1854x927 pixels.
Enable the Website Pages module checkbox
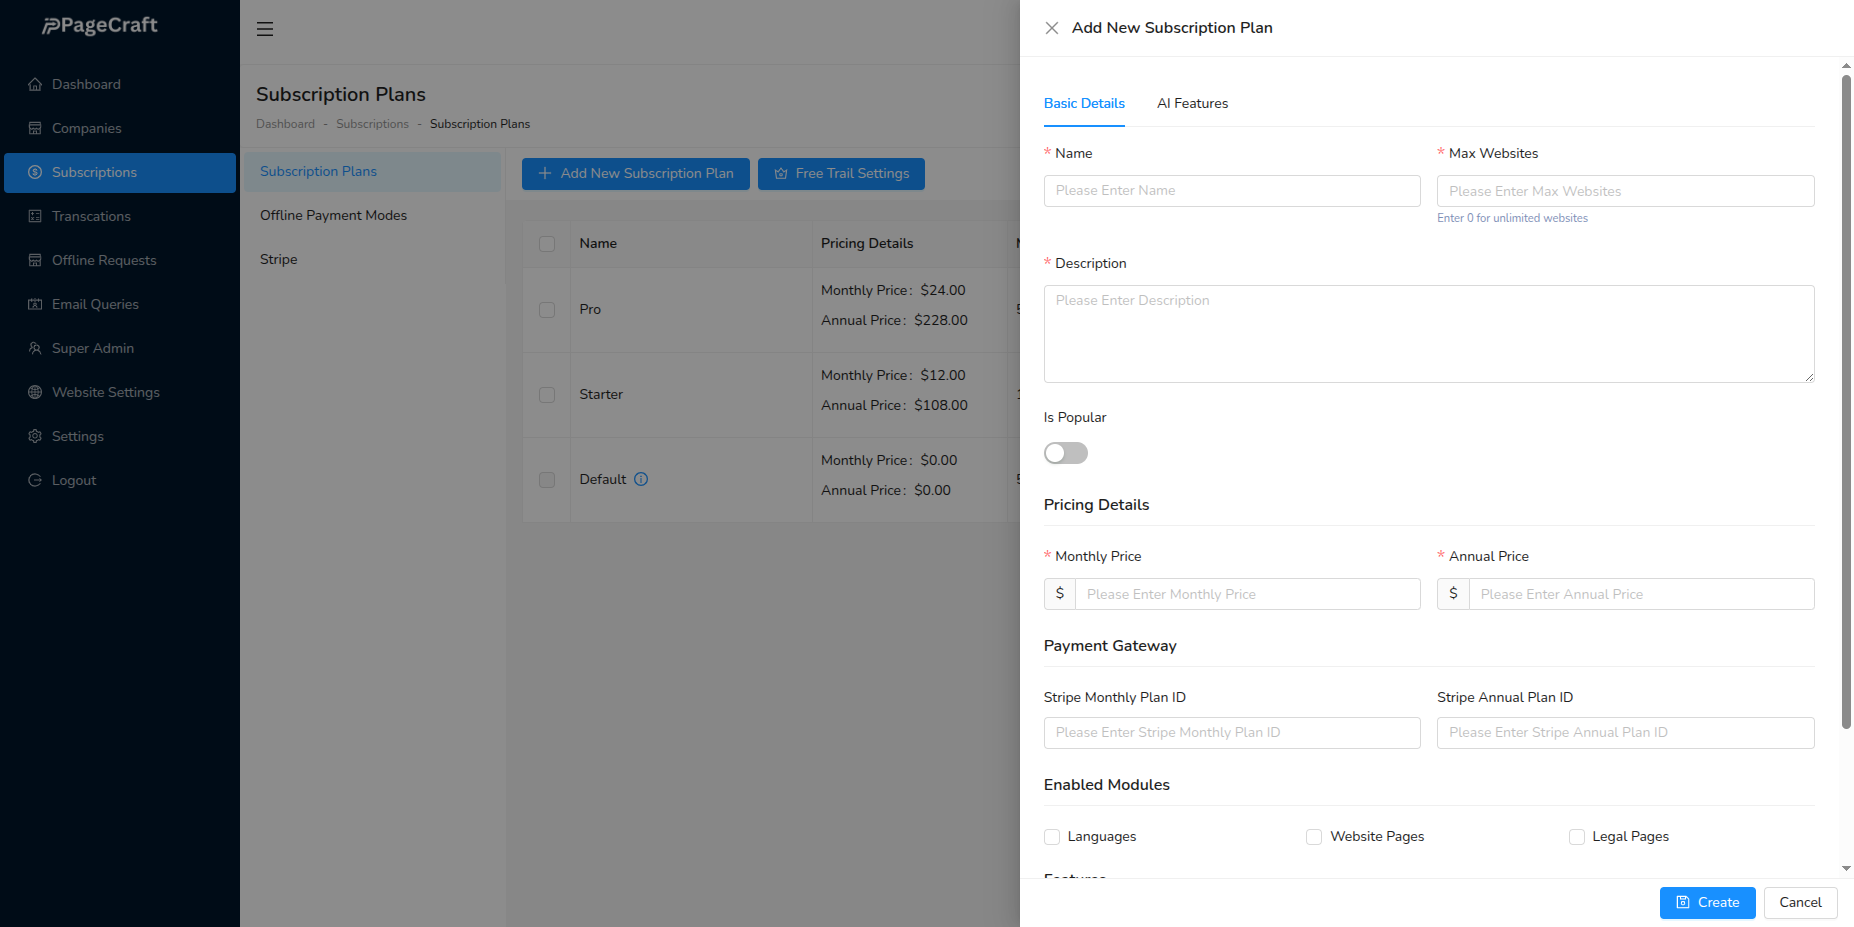coord(1314,837)
